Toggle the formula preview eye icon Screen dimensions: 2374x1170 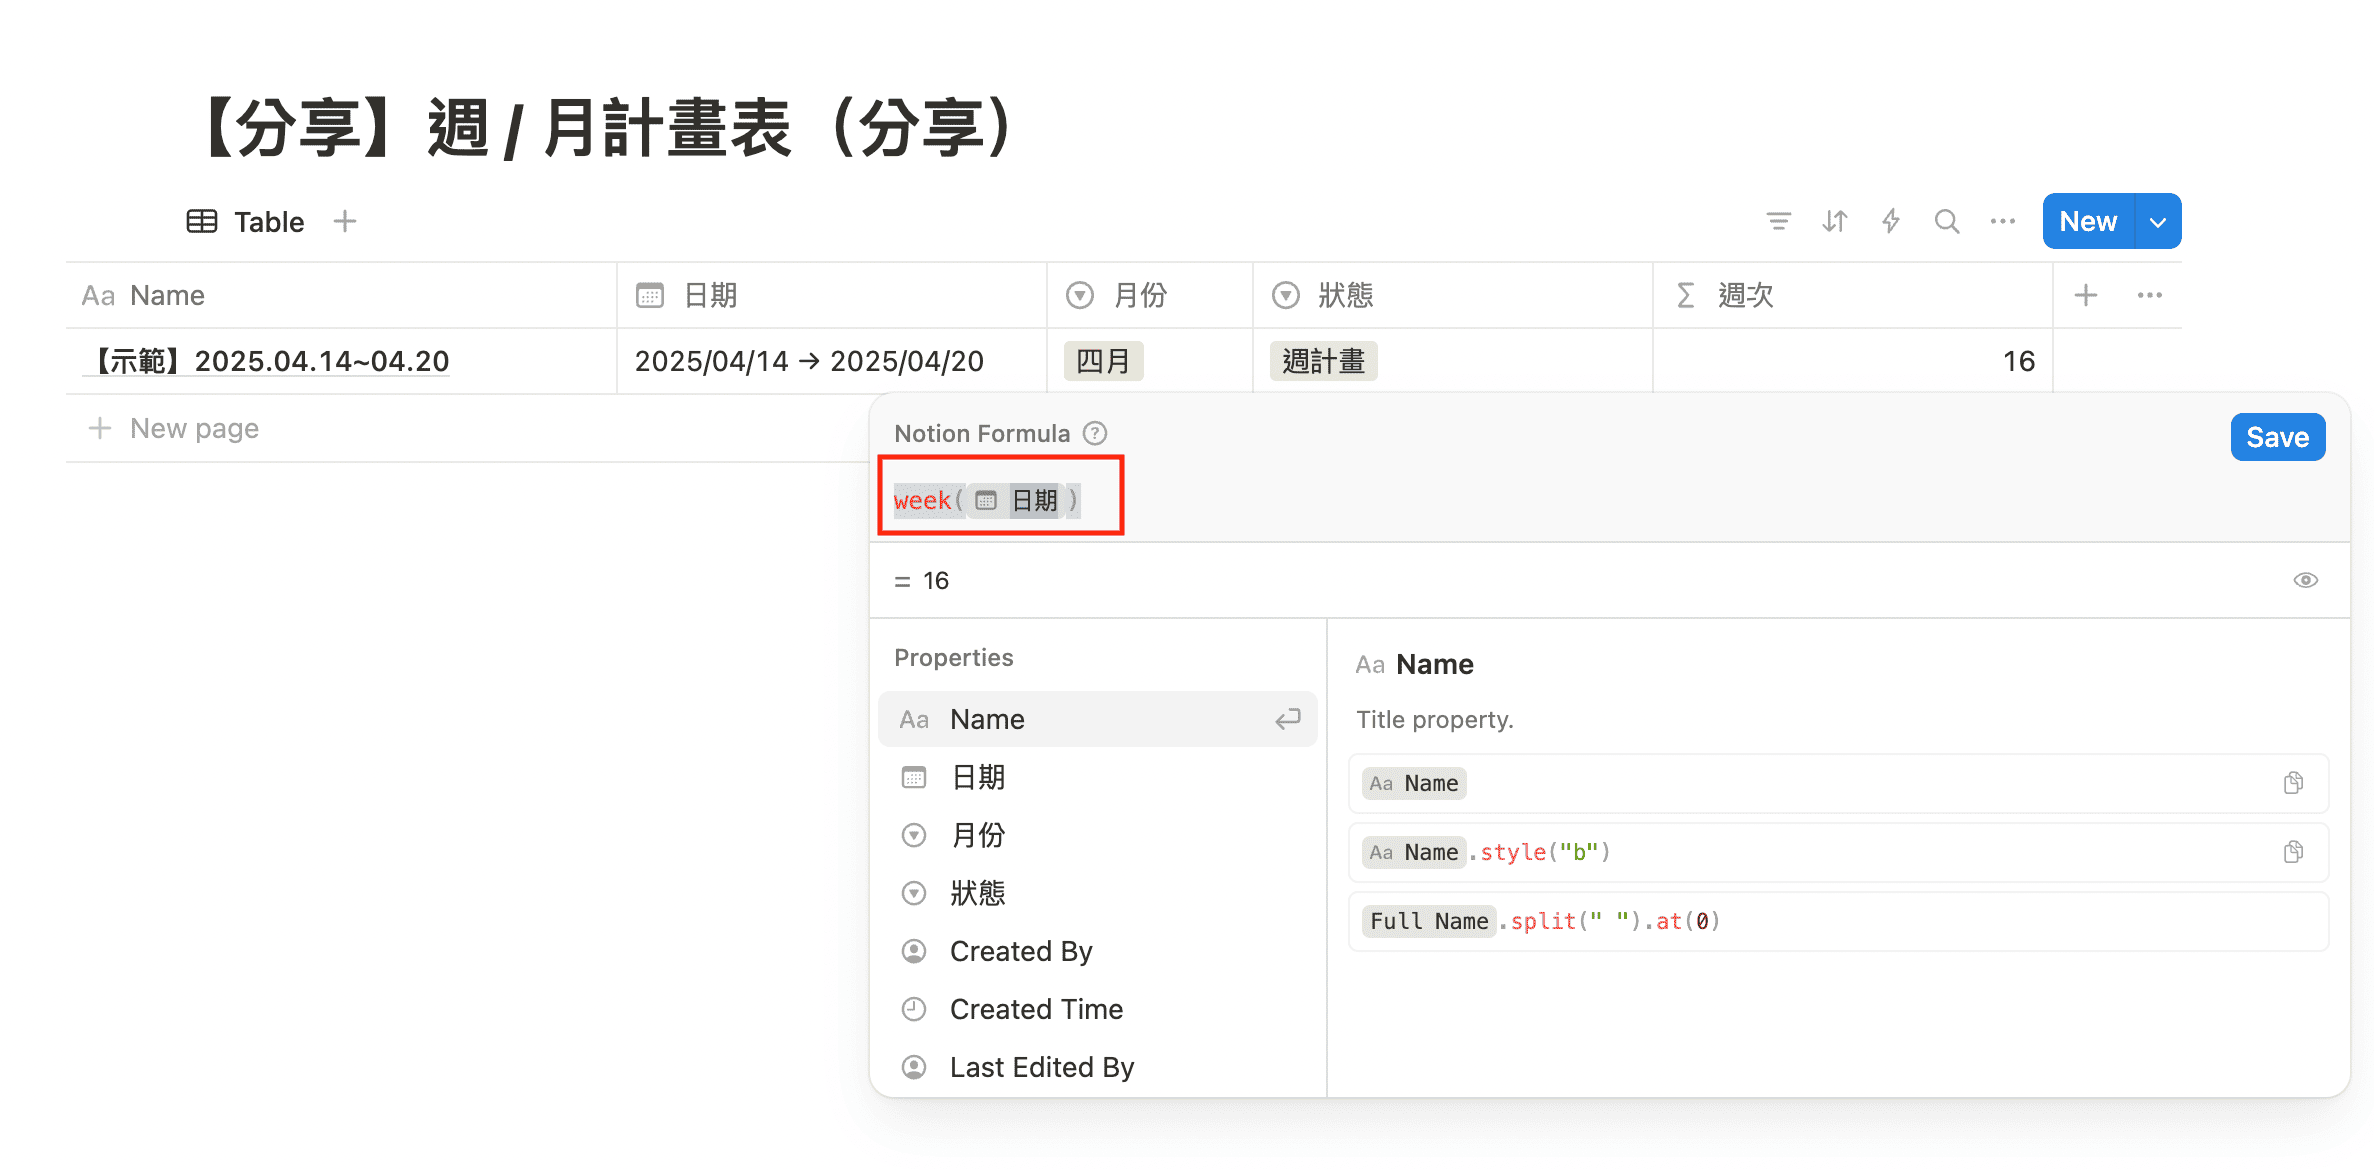click(2305, 580)
